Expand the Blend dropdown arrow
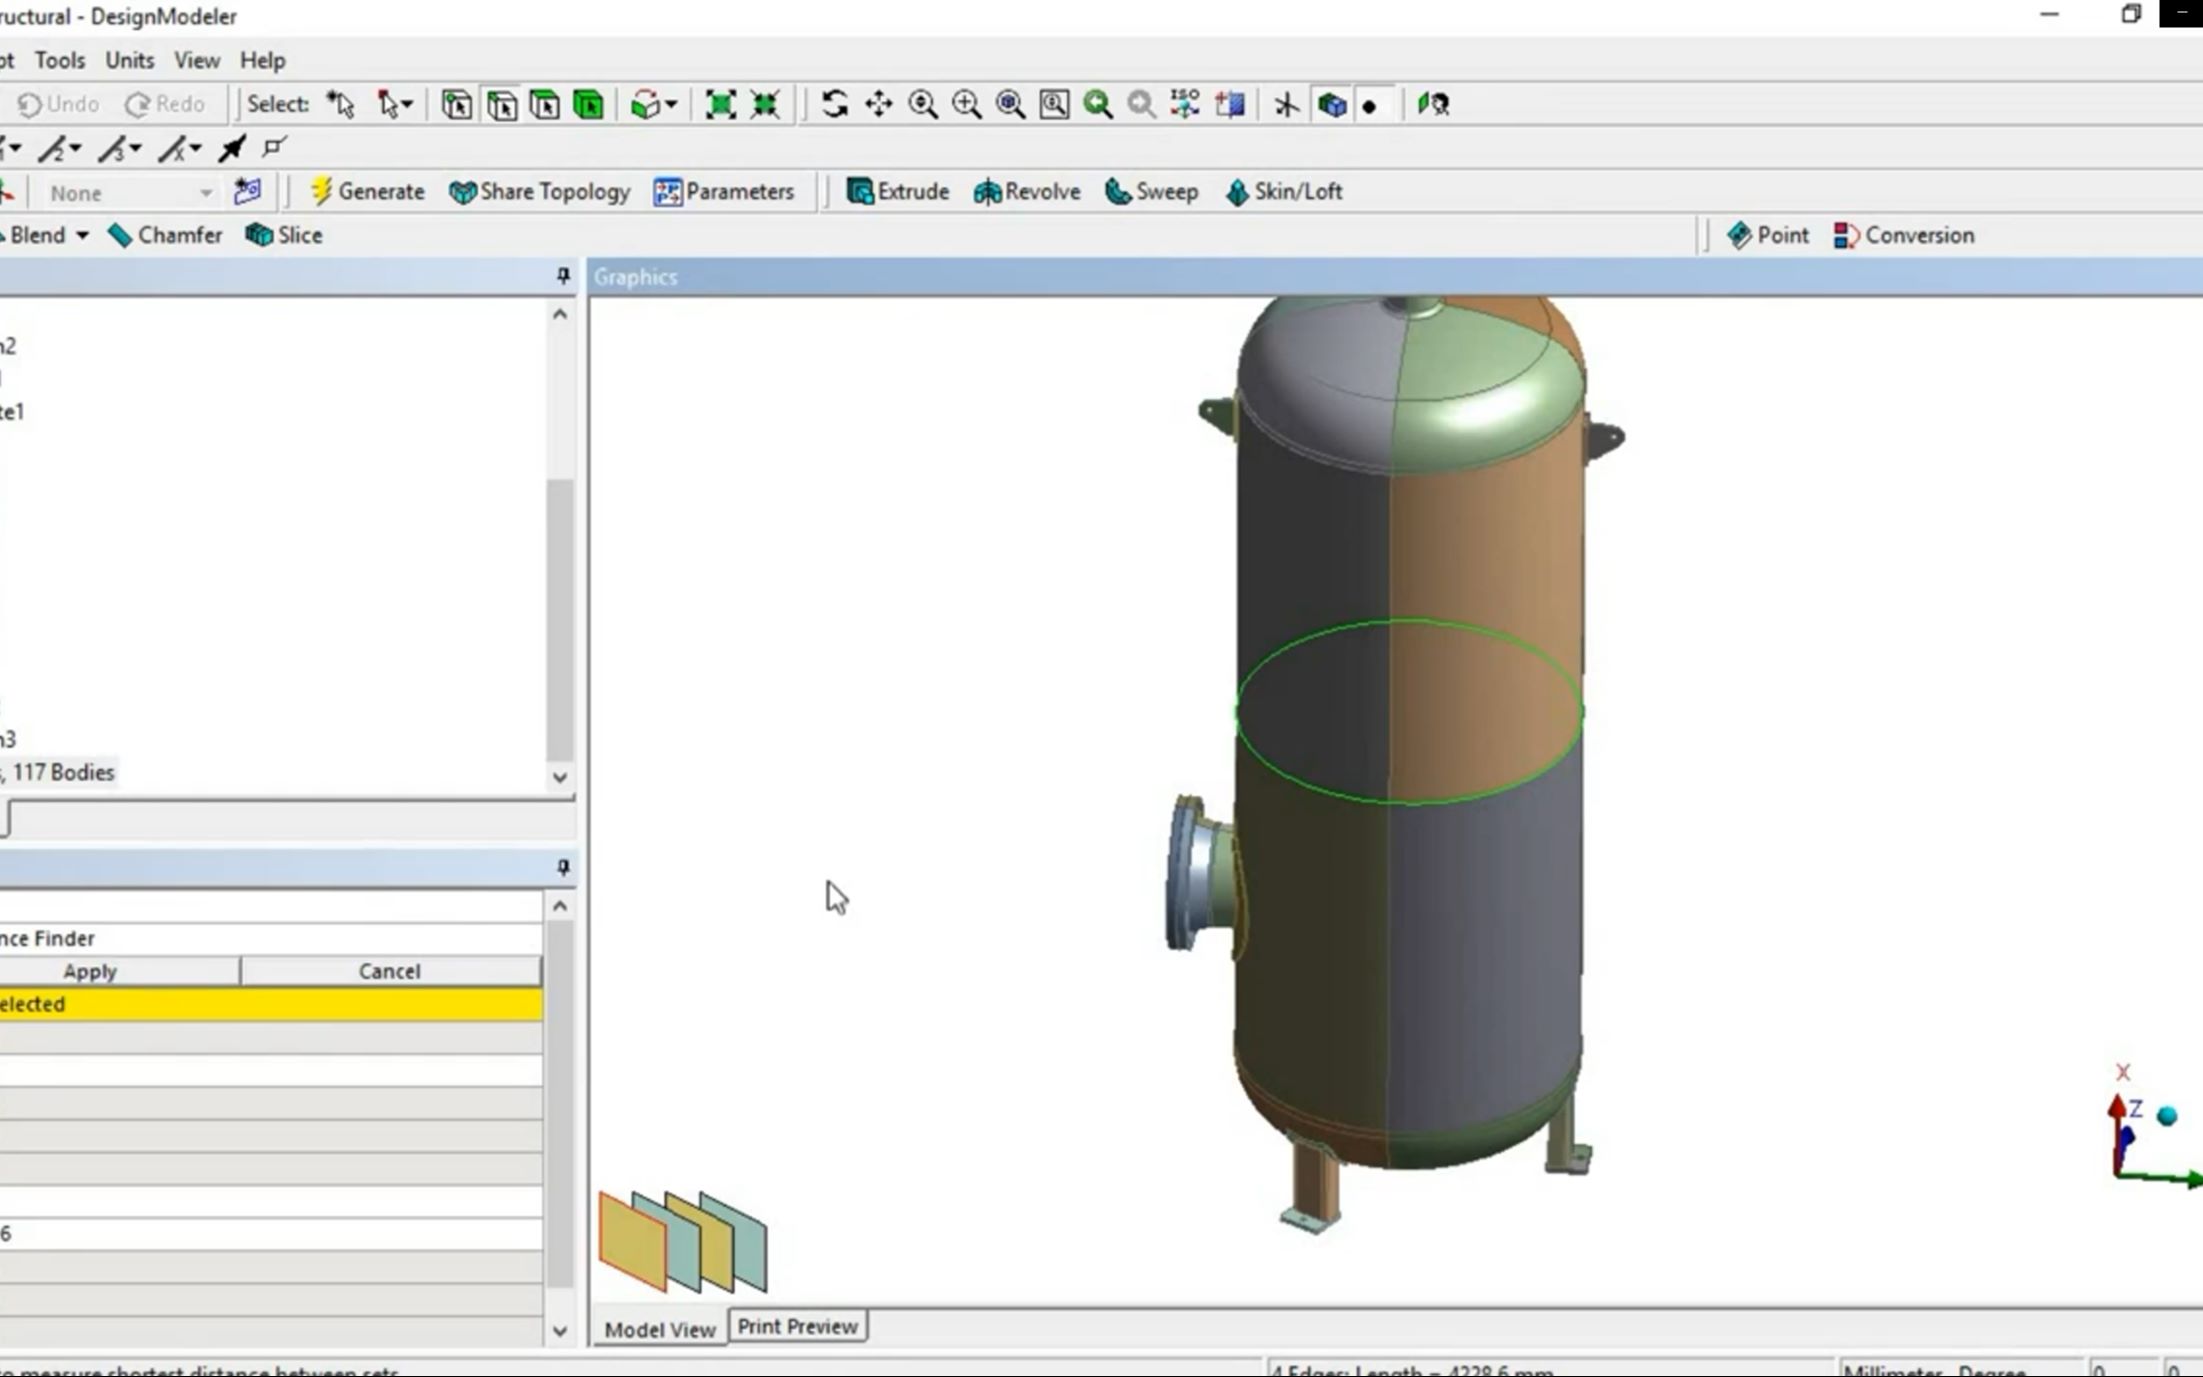Image resolution: width=2203 pixels, height=1377 pixels. pos(82,235)
